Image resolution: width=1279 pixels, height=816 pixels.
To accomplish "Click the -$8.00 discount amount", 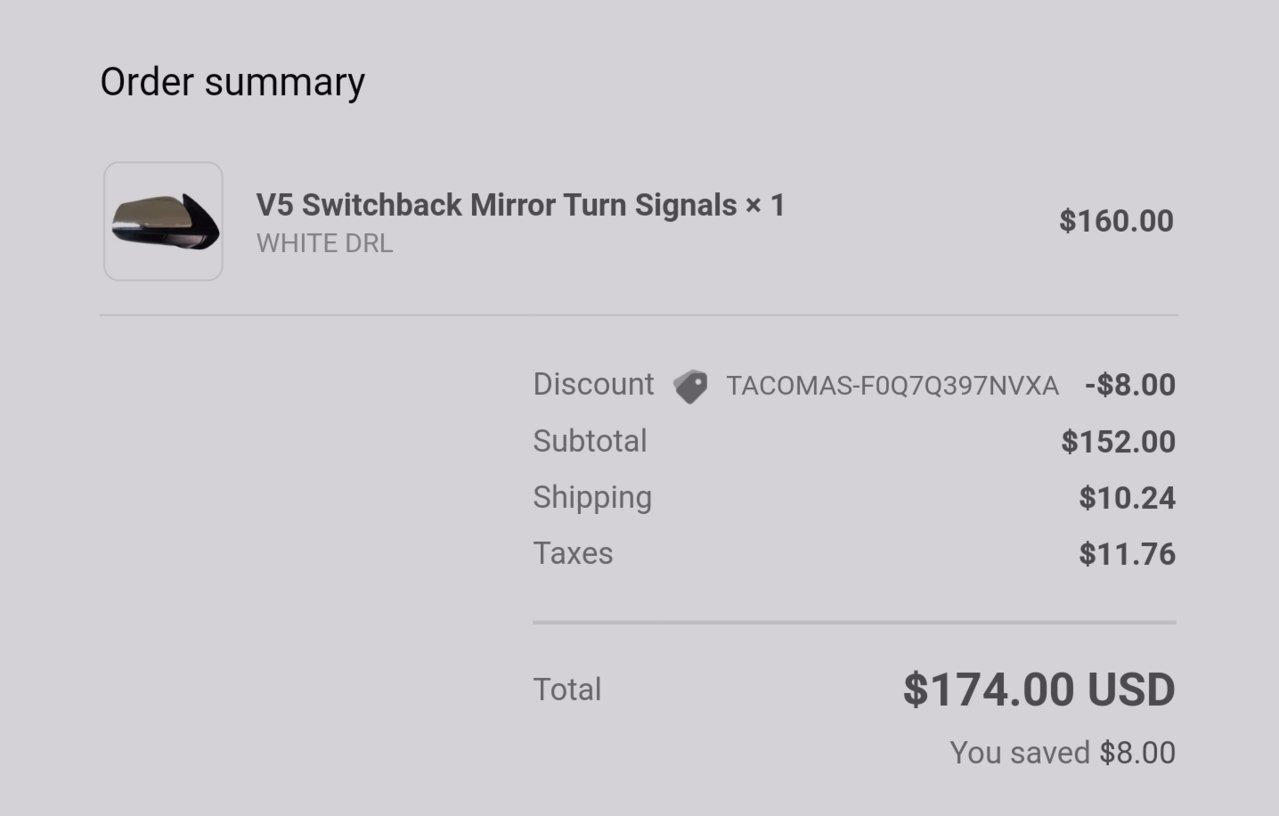I will [x=1130, y=385].
